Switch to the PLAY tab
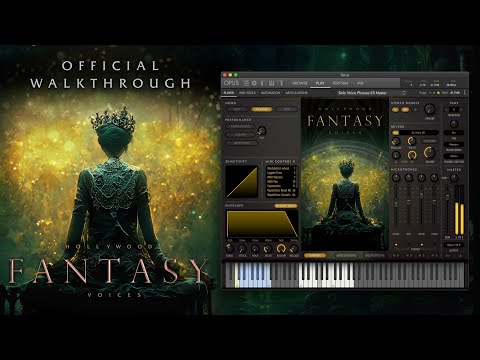The image size is (480, 360). click(x=320, y=83)
